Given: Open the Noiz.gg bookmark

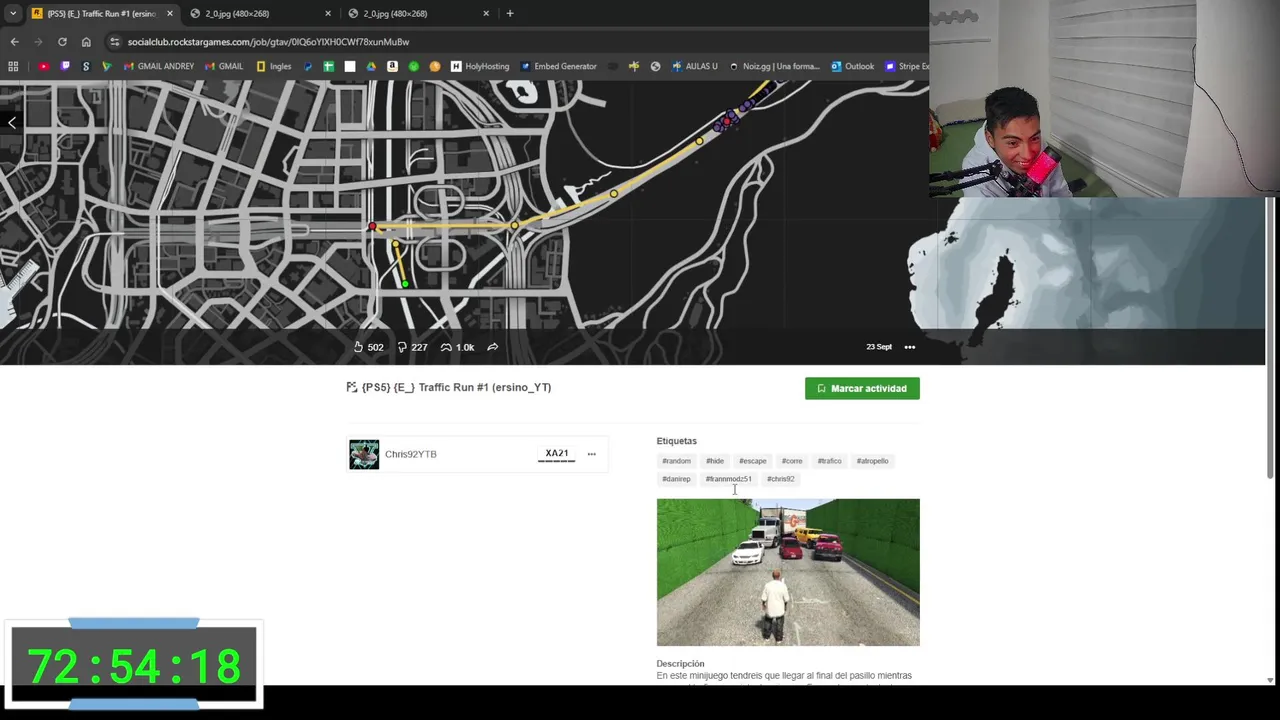Looking at the screenshot, I should pyautogui.click(x=774, y=66).
